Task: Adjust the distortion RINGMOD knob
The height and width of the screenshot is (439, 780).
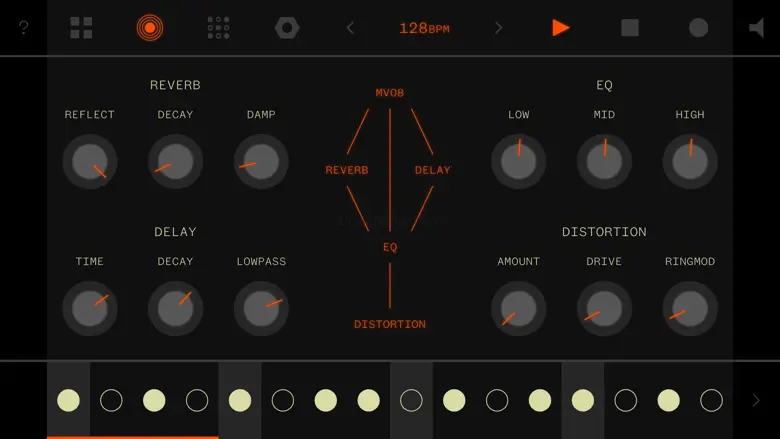Action: click(690, 308)
